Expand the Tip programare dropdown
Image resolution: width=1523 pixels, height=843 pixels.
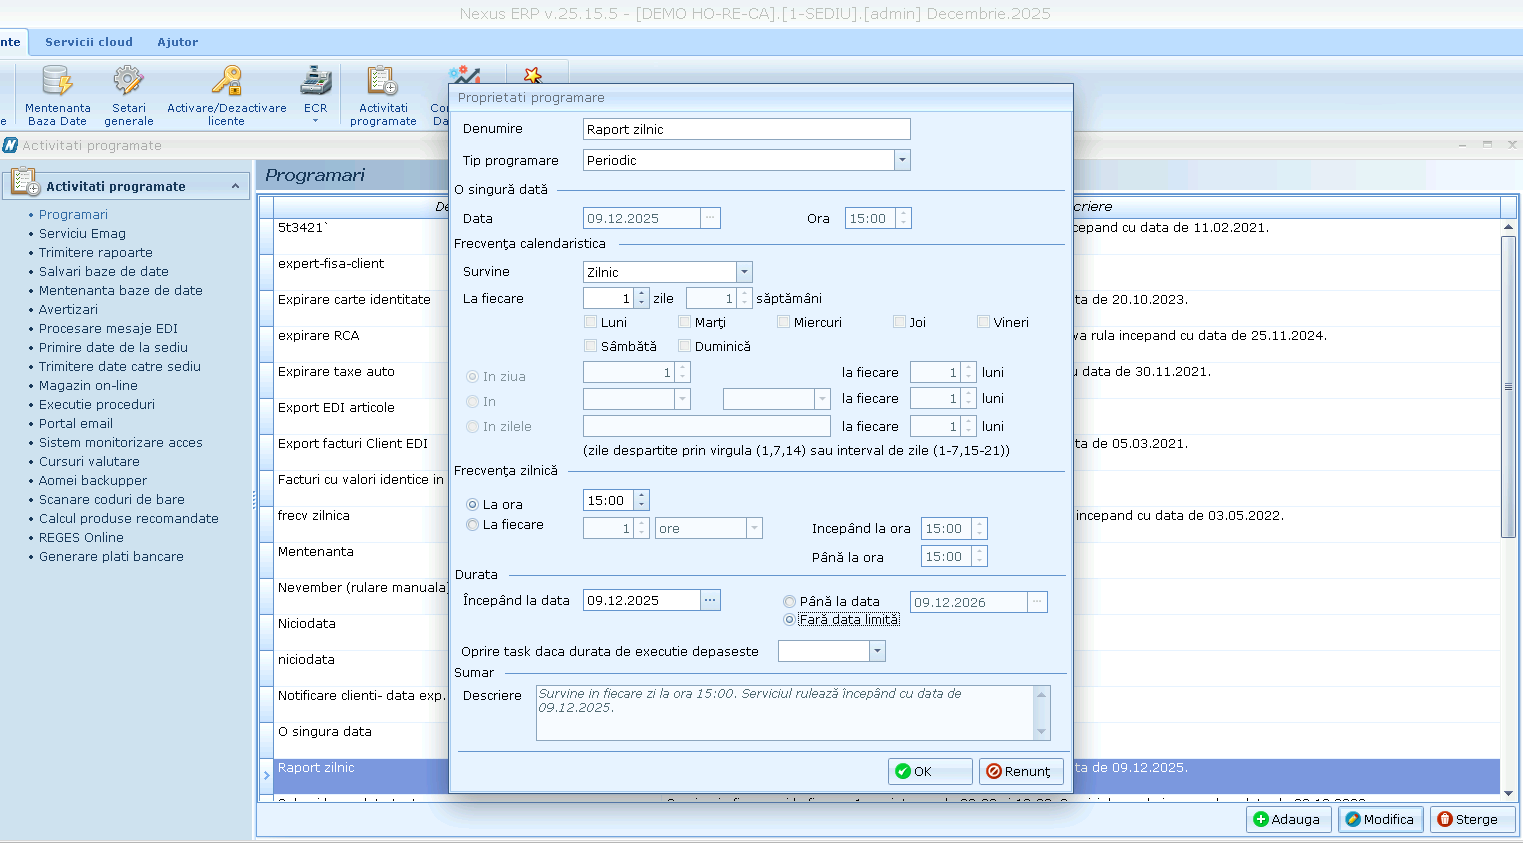point(902,160)
